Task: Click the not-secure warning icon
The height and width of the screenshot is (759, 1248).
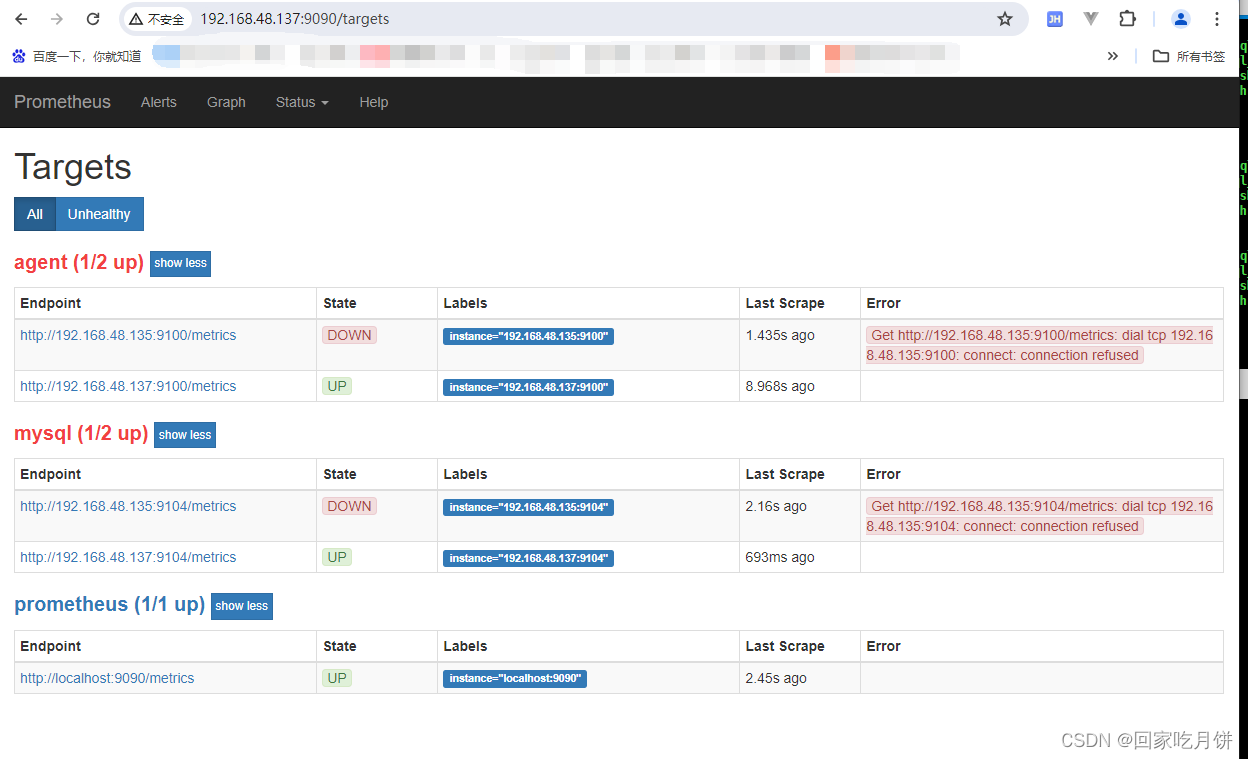Action: pos(136,19)
